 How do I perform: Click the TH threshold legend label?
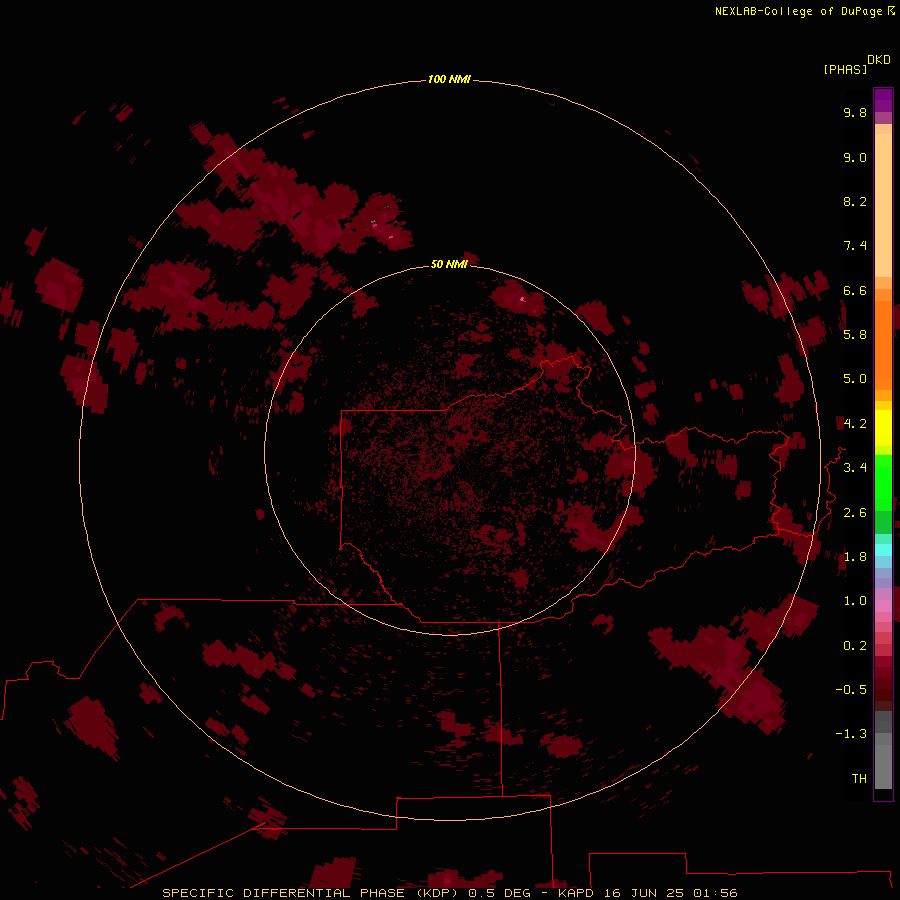coord(859,779)
